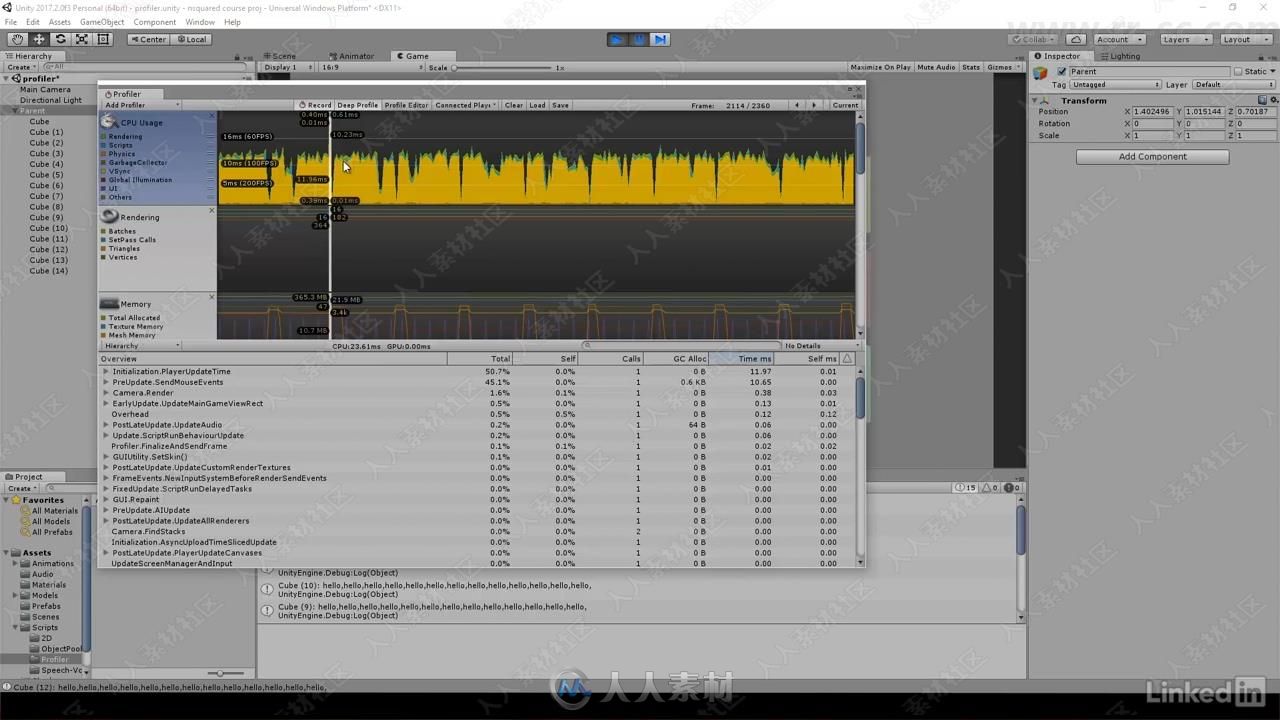
Task: Collapse the Parent object in Hierarchy
Action: coord(16,111)
